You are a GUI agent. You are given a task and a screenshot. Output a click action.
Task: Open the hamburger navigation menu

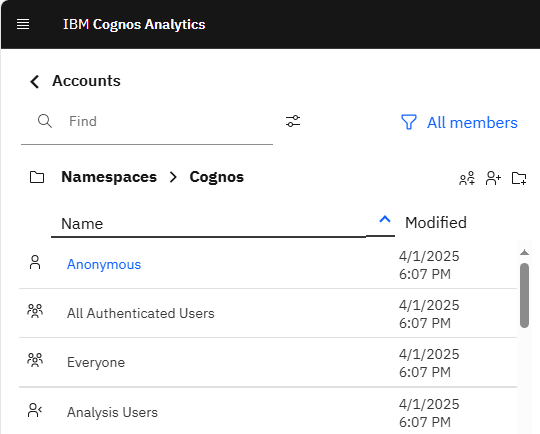(23, 24)
